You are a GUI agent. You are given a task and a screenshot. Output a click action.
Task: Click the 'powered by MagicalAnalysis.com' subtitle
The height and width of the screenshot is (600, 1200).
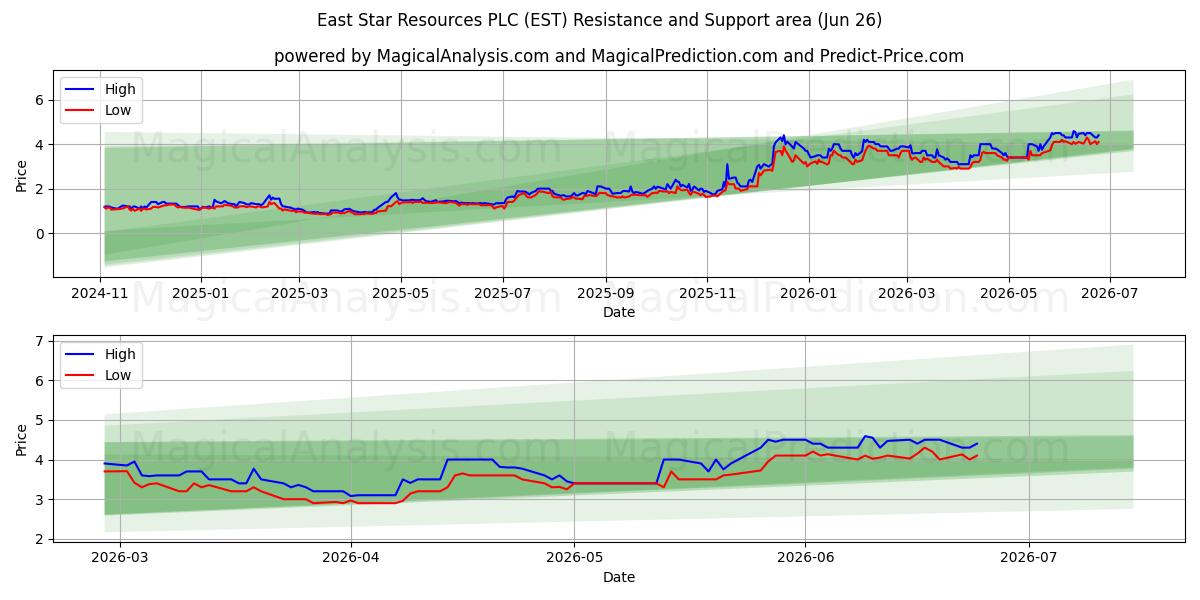(412, 56)
